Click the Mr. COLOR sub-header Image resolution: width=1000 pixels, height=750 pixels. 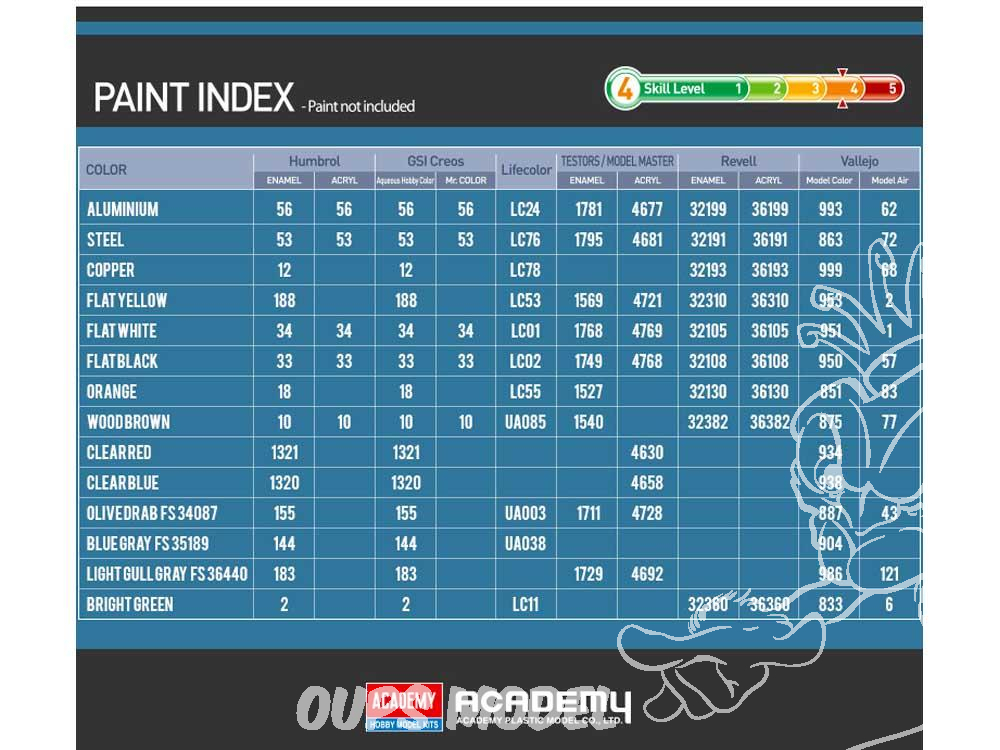pos(466,180)
